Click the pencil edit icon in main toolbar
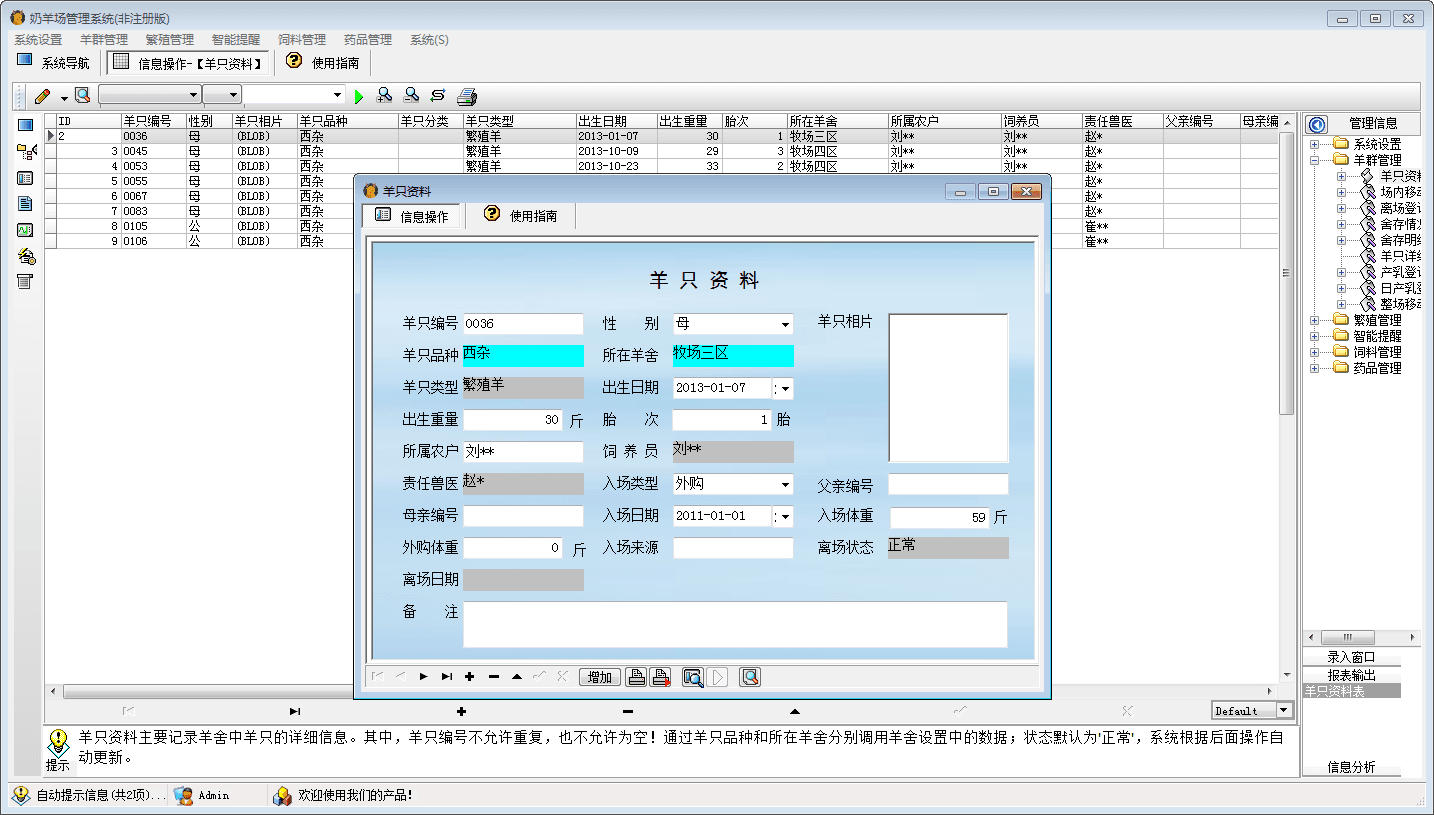This screenshot has width=1434, height=815. tap(42, 96)
